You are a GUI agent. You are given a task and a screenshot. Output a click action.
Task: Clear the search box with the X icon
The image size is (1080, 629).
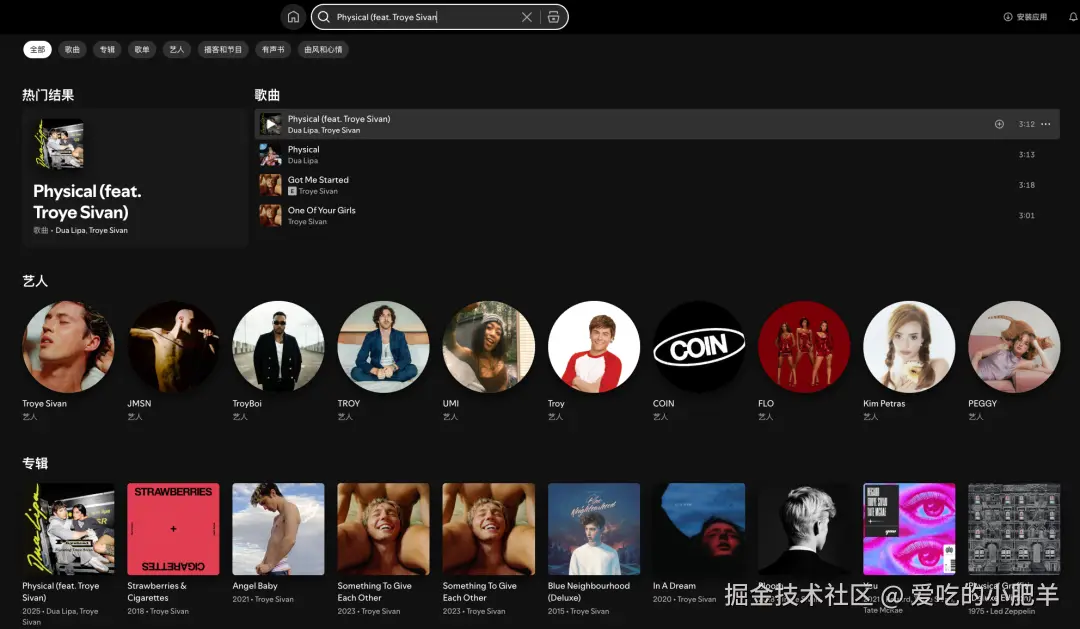[527, 16]
